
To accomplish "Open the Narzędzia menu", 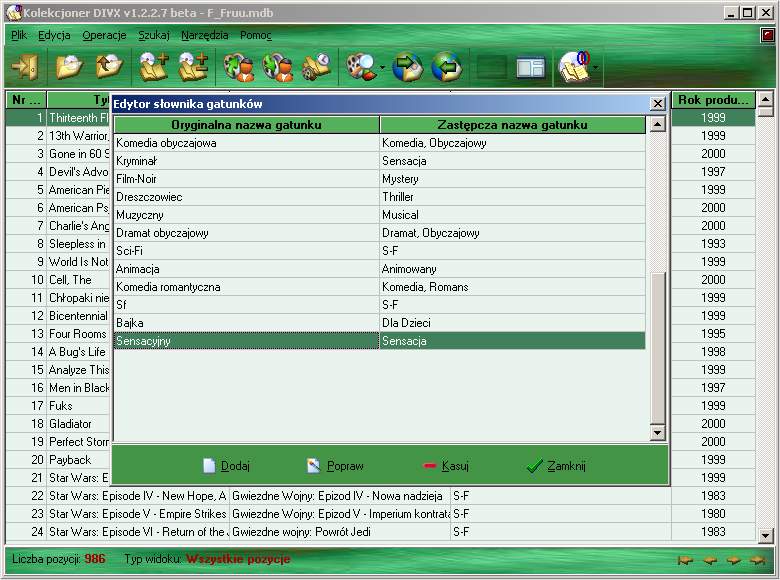I will [x=204, y=35].
